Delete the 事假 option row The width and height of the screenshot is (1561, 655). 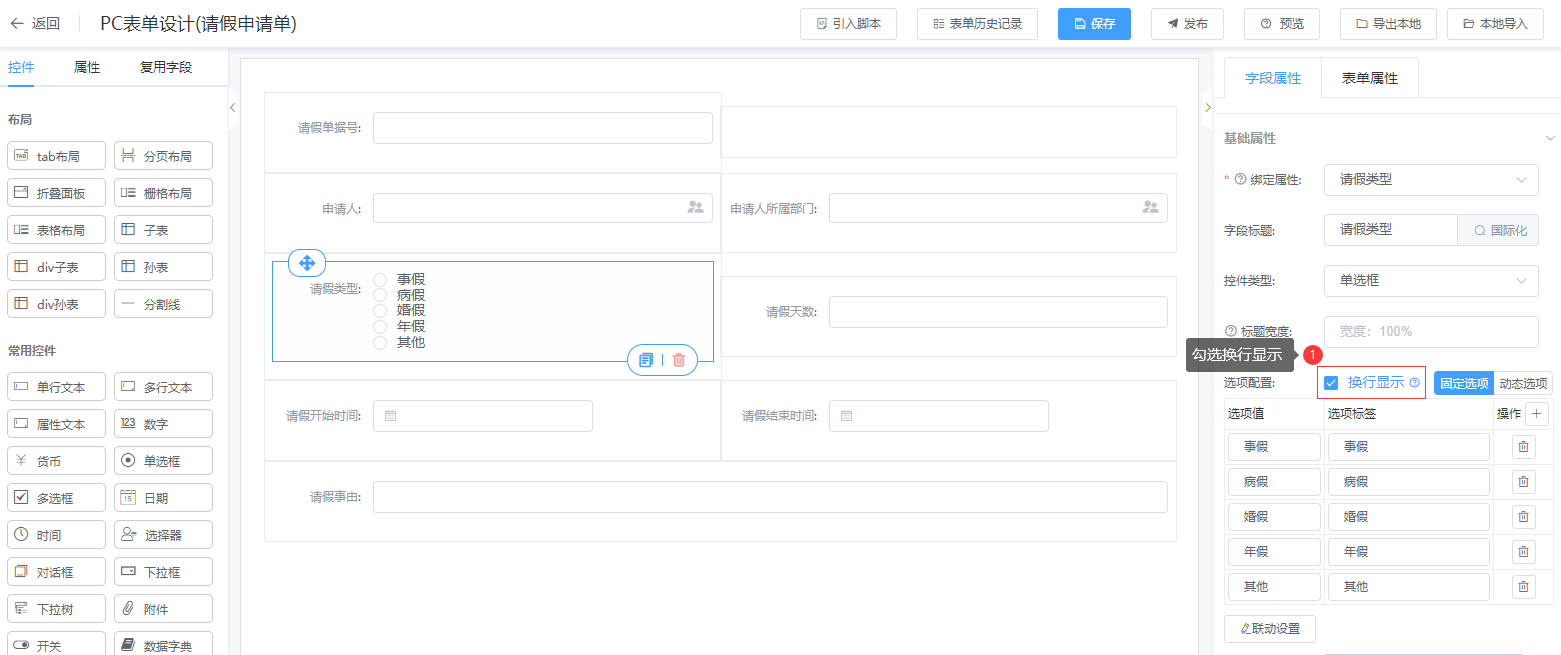(x=1523, y=447)
